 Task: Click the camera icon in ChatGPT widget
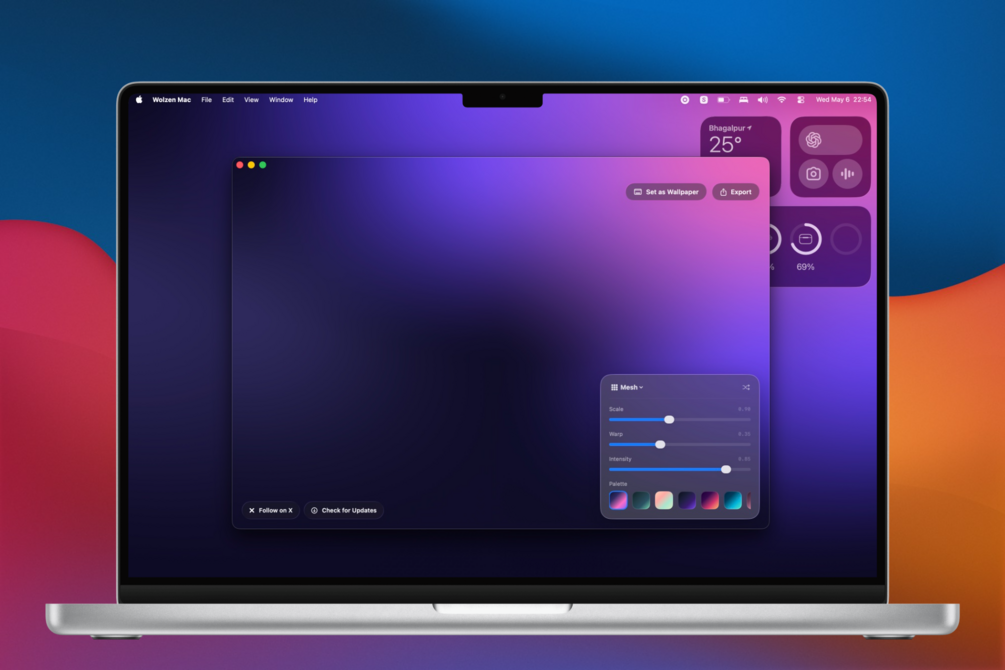[813, 174]
